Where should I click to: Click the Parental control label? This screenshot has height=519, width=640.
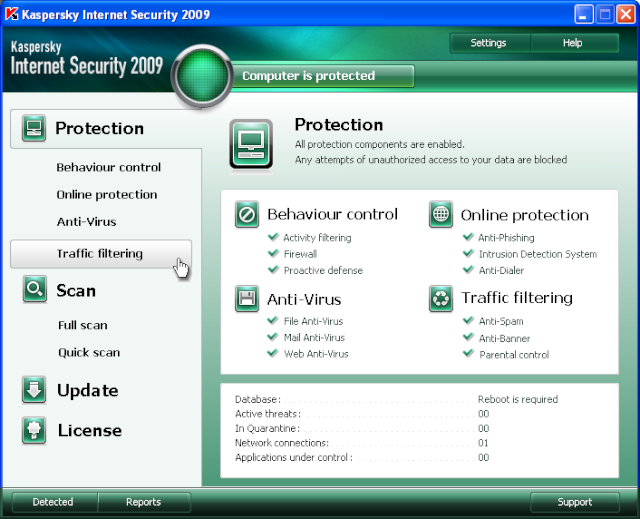514,355
